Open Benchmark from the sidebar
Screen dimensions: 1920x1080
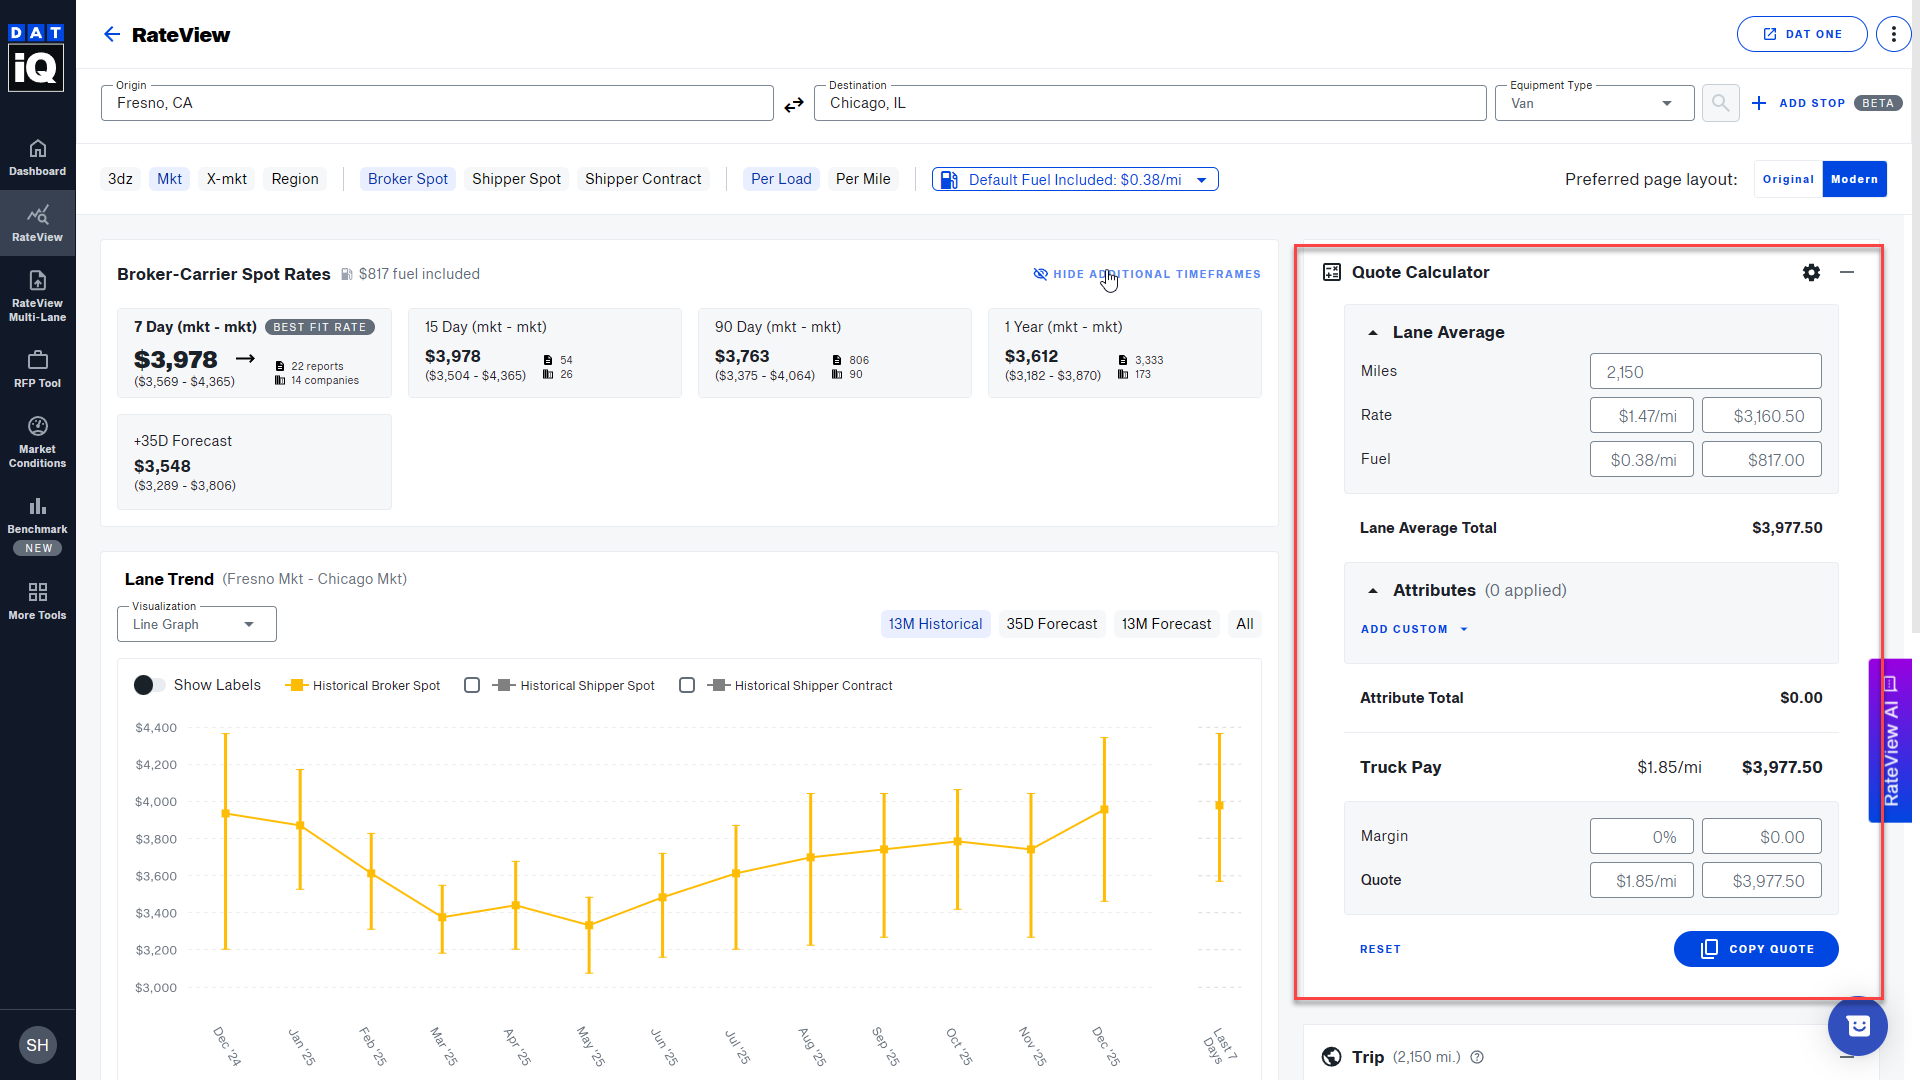[x=37, y=514]
